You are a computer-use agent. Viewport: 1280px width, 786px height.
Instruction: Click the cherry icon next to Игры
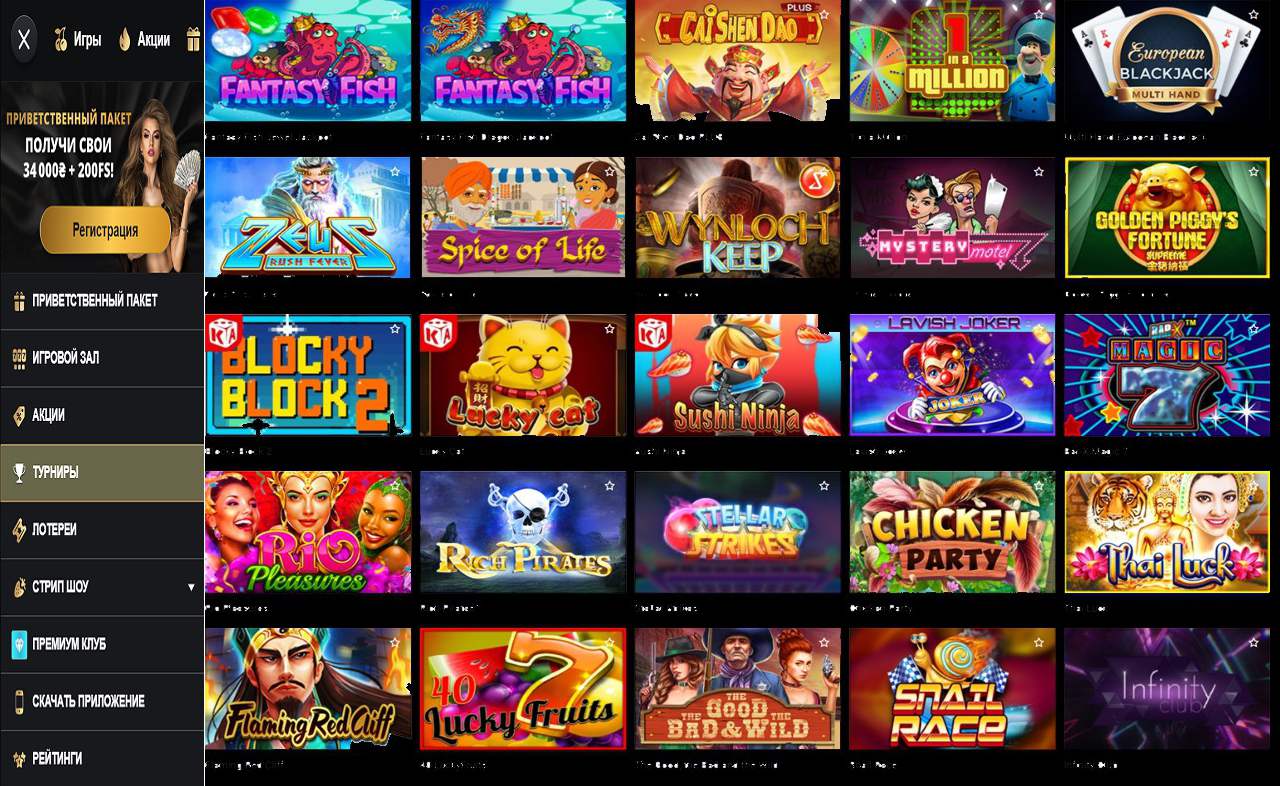60,40
